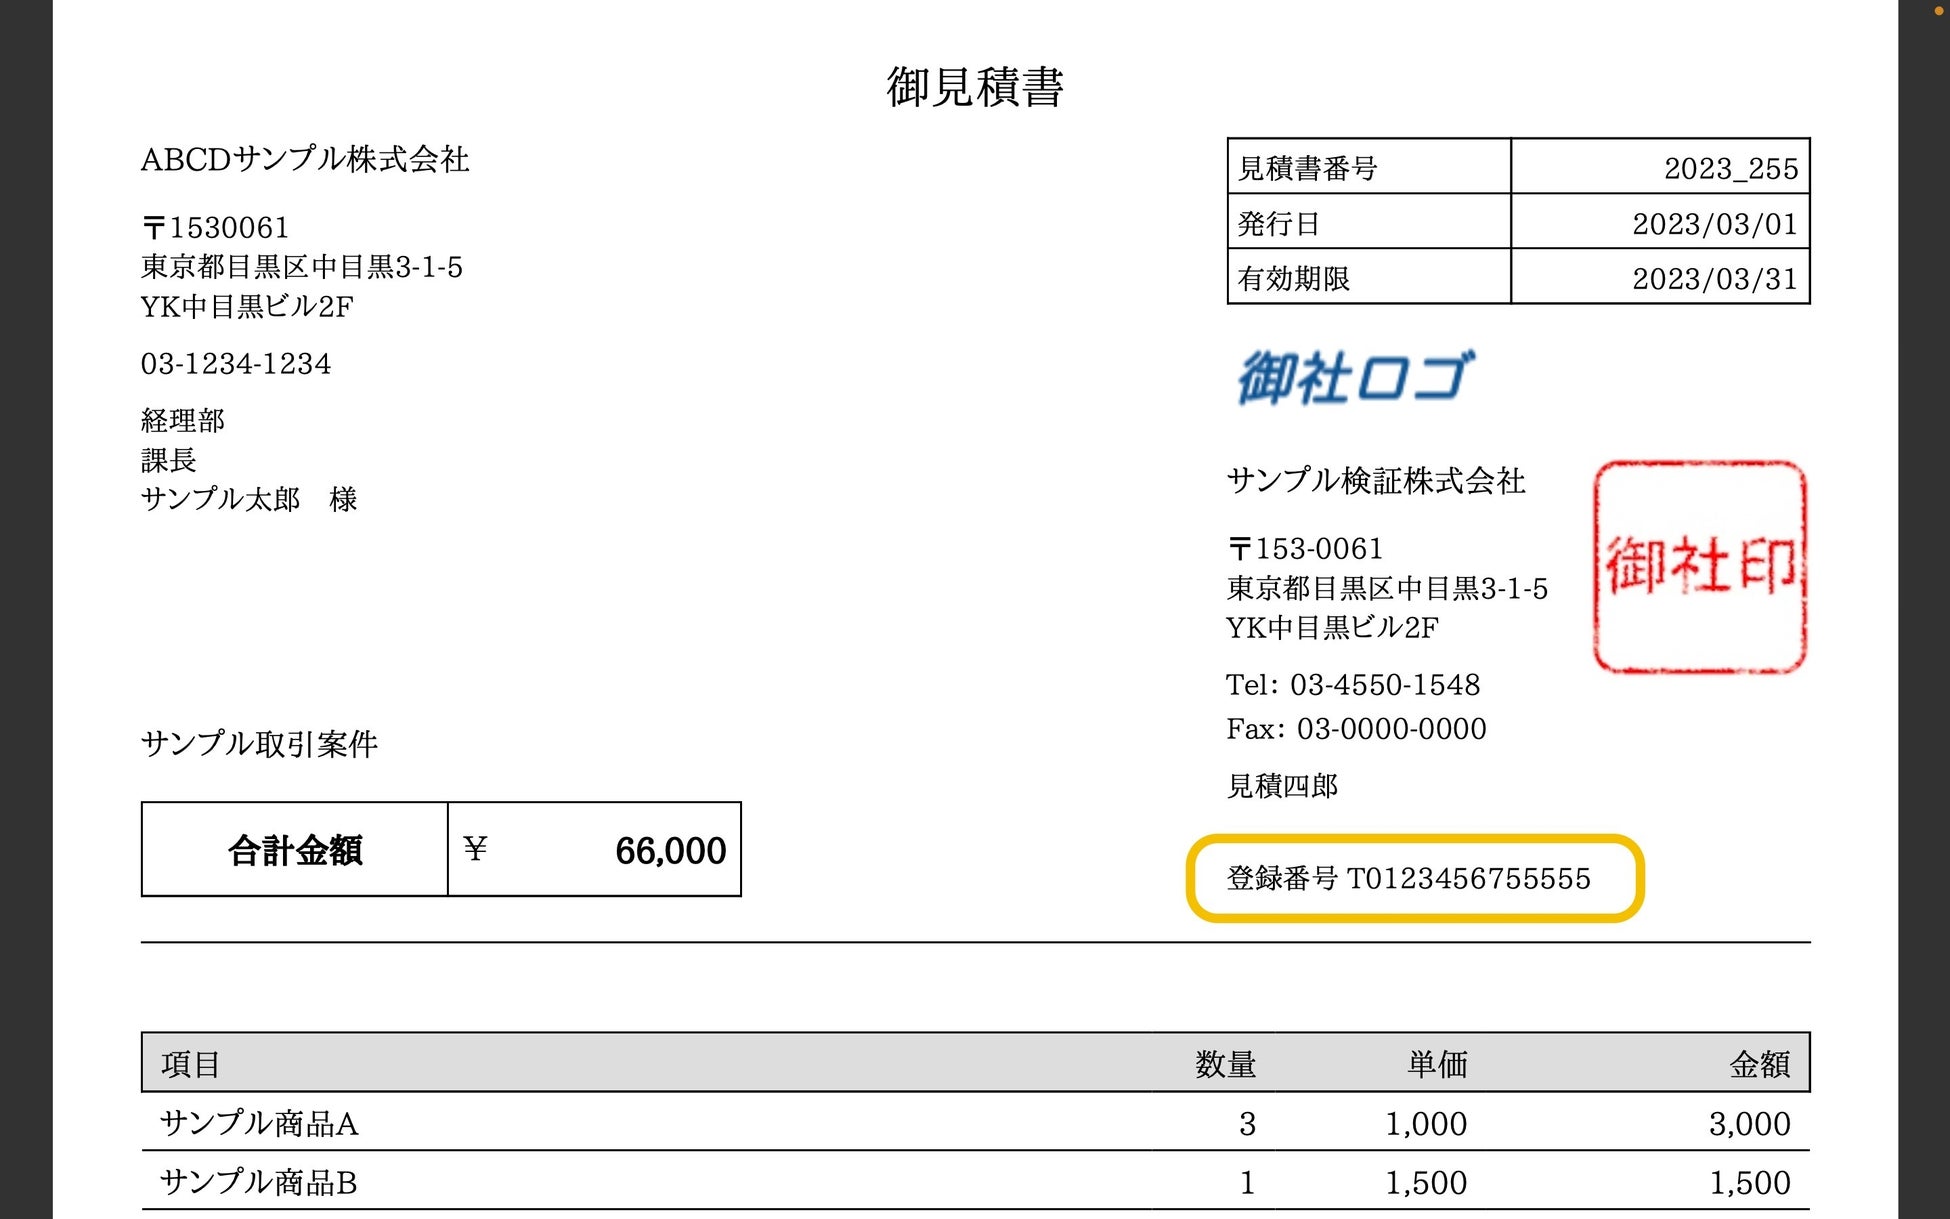
Task: Click the Tel: 03-4550-1548 phone number
Action: pyautogui.click(x=1353, y=685)
